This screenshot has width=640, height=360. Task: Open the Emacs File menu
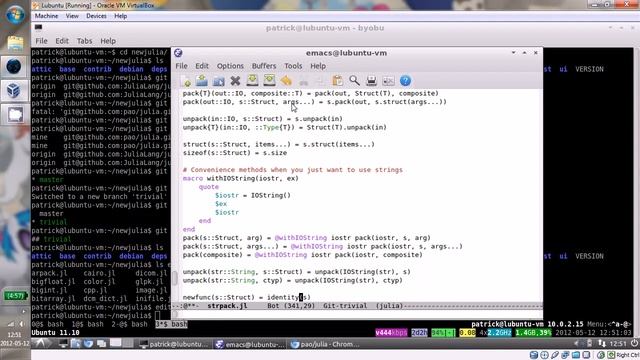coord(181,66)
